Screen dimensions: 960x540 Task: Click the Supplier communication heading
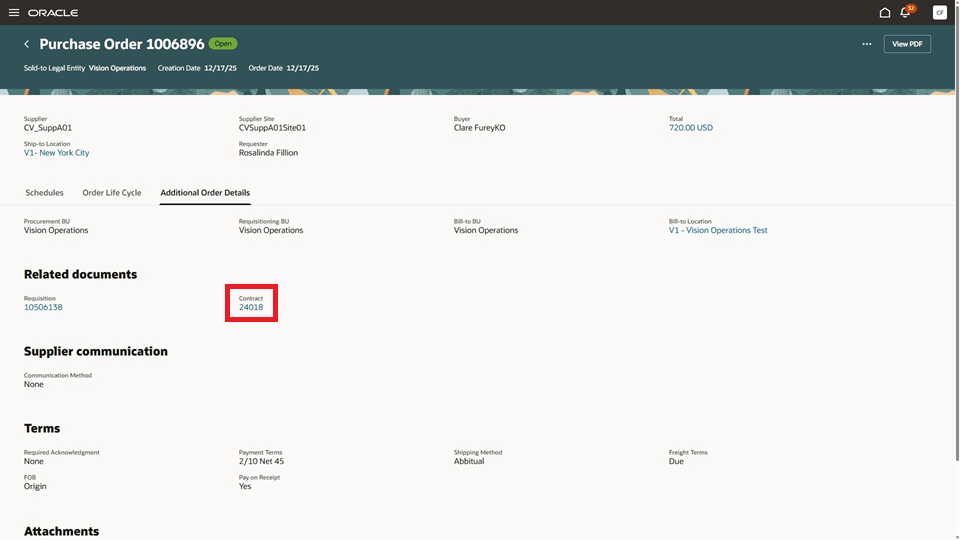tap(96, 351)
